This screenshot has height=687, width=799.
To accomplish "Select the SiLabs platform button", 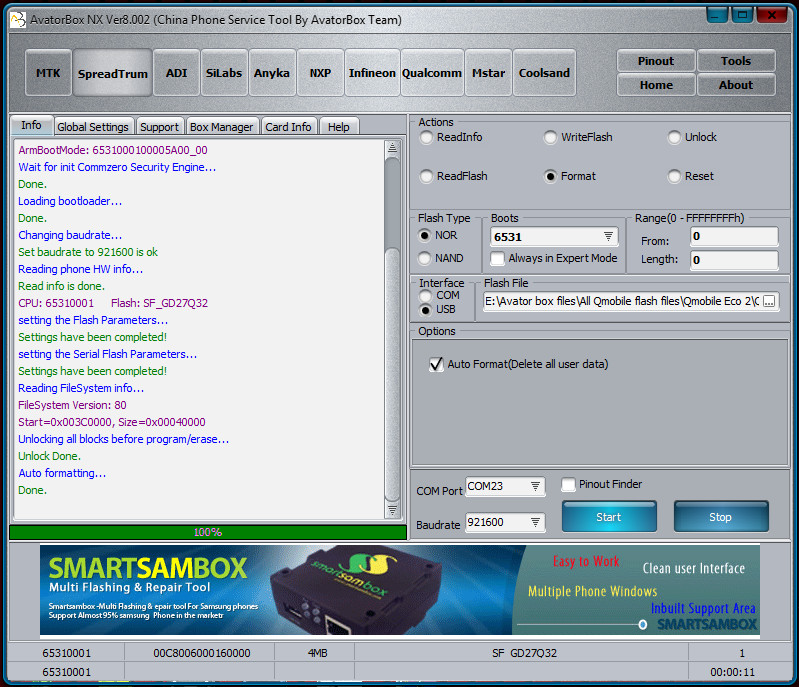I will (x=224, y=73).
